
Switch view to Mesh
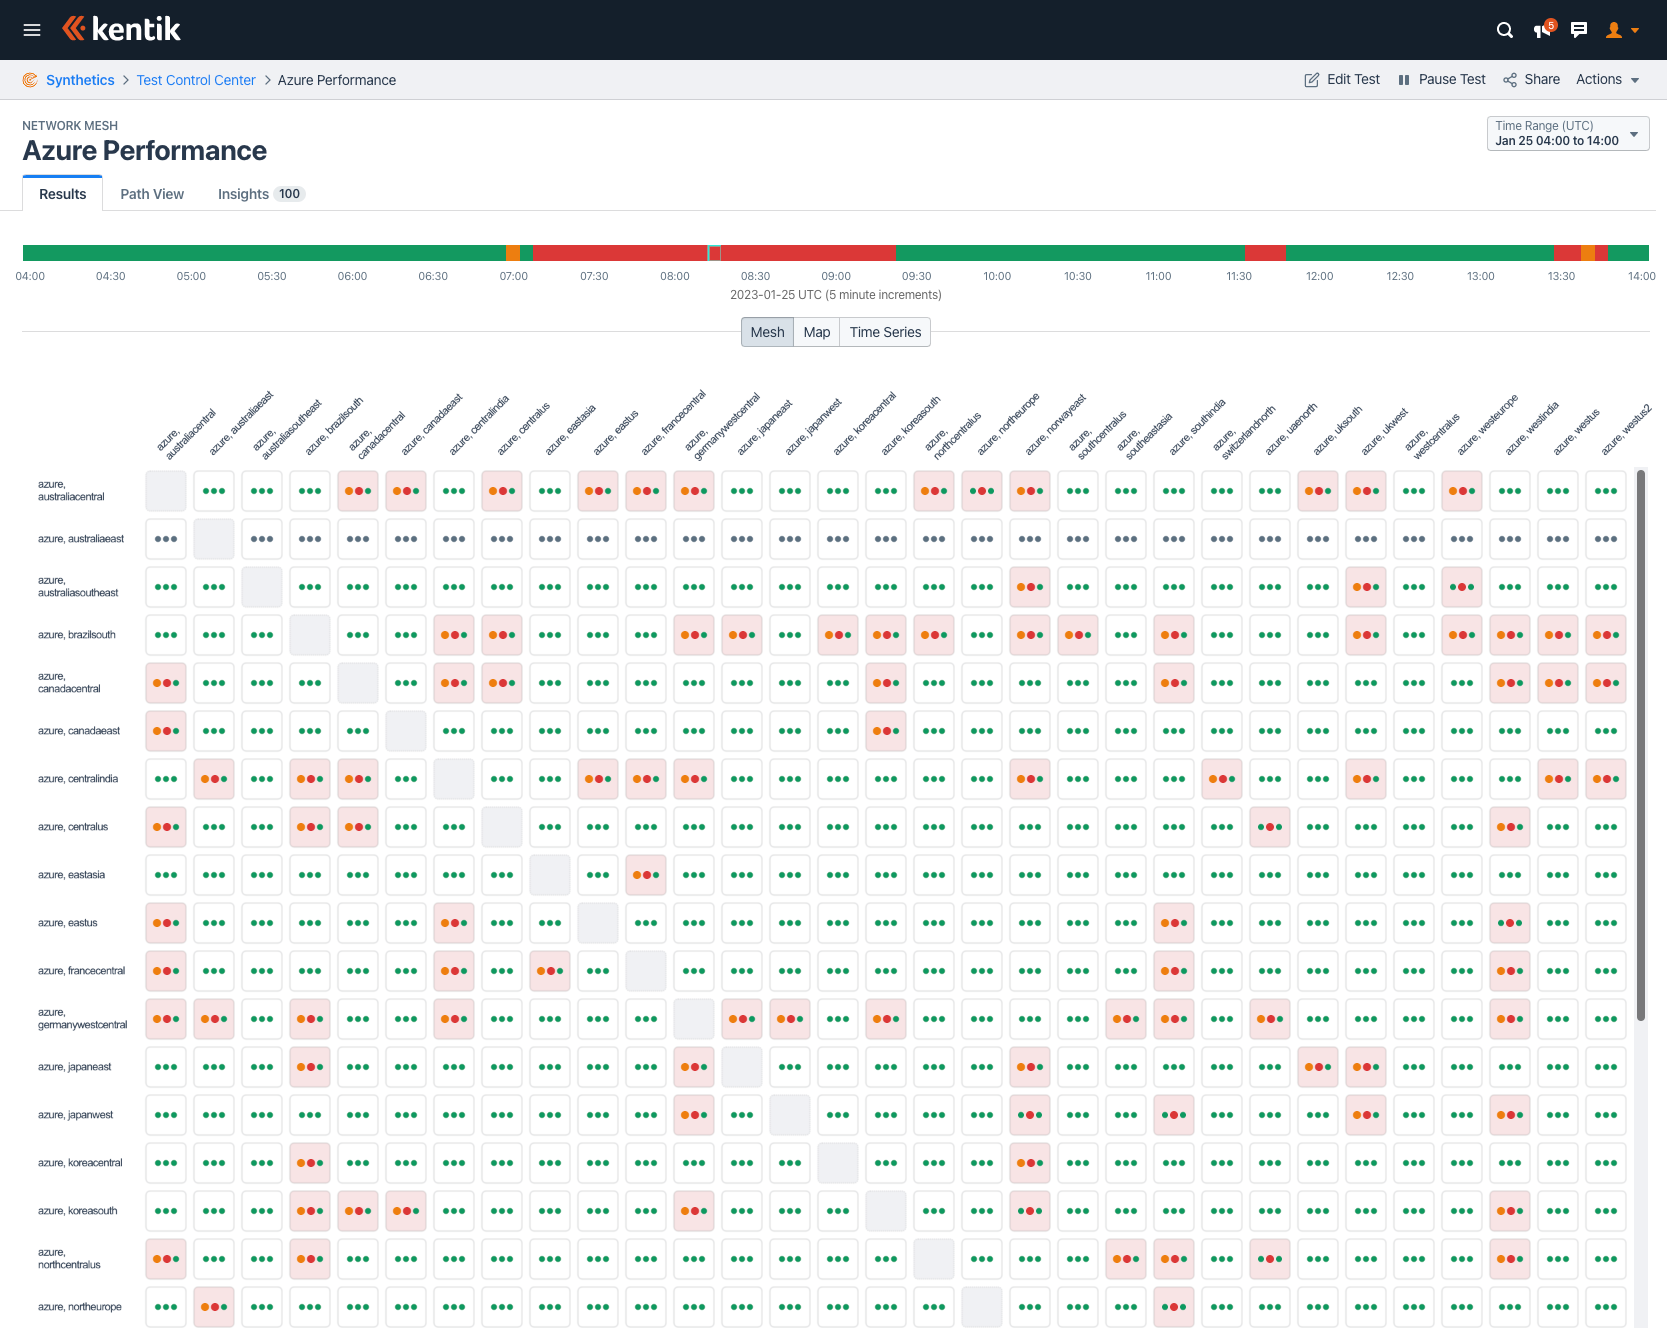click(x=767, y=332)
